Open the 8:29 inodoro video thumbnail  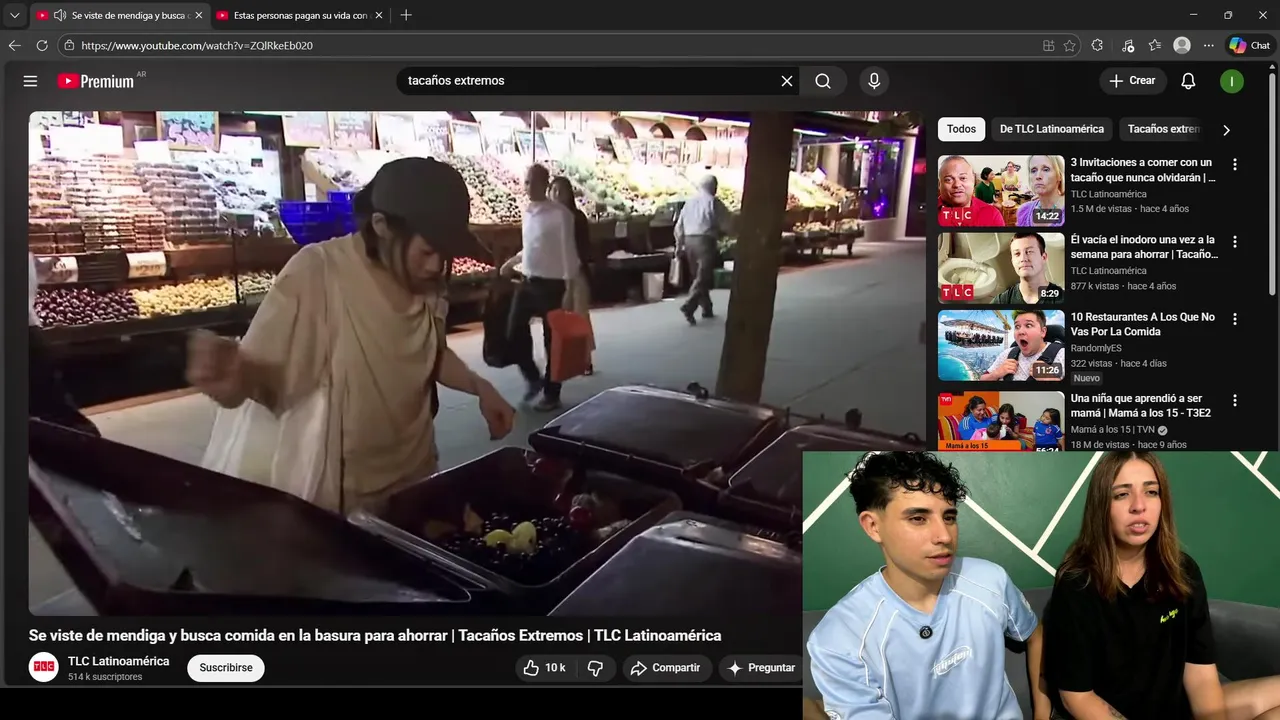(1001, 268)
